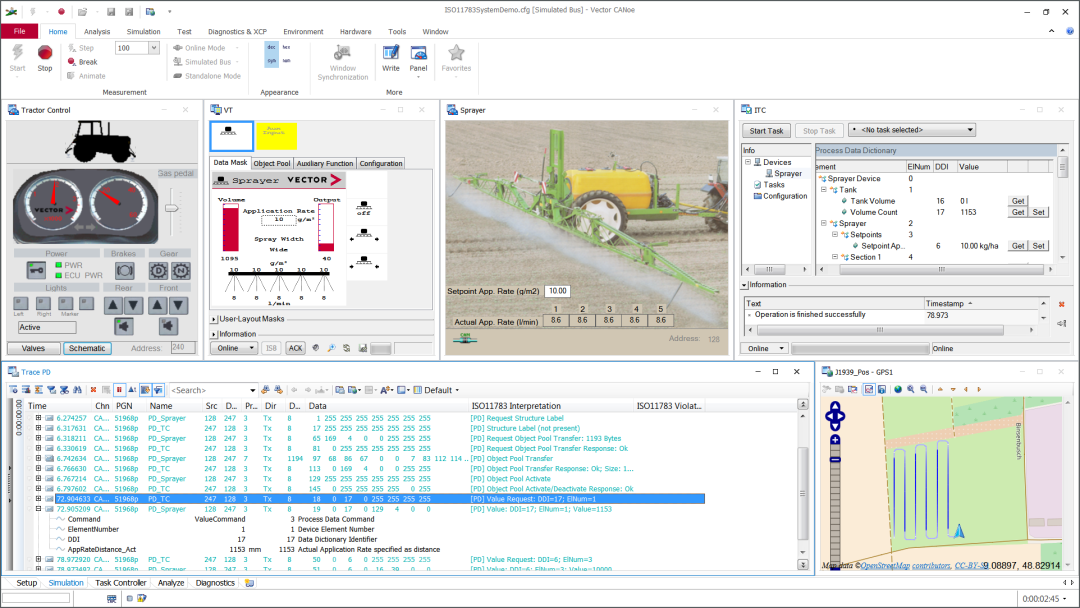Click the Gas pedal slider
This screenshot has height=608, width=1080.
click(172, 208)
